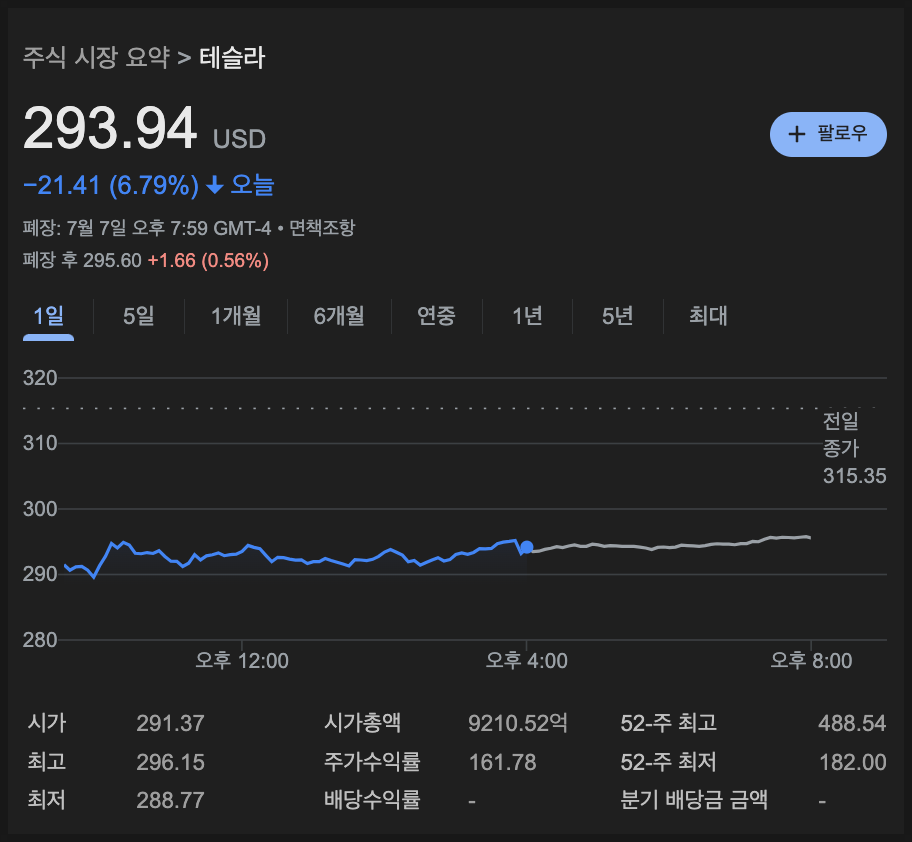Click the 320 y-axis label
This screenshot has height=842, width=912.
click(40, 379)
